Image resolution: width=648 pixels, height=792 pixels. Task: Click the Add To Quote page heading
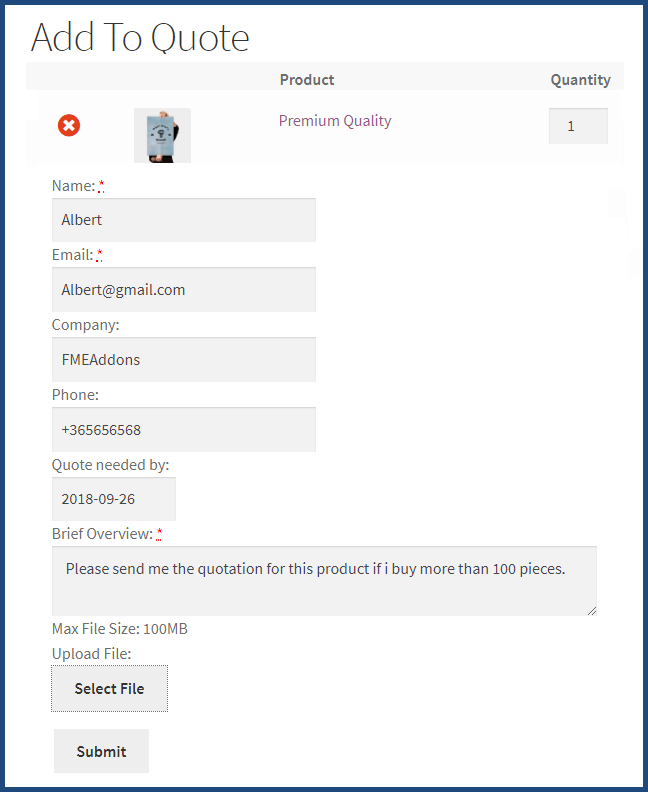tap(140, 37)
